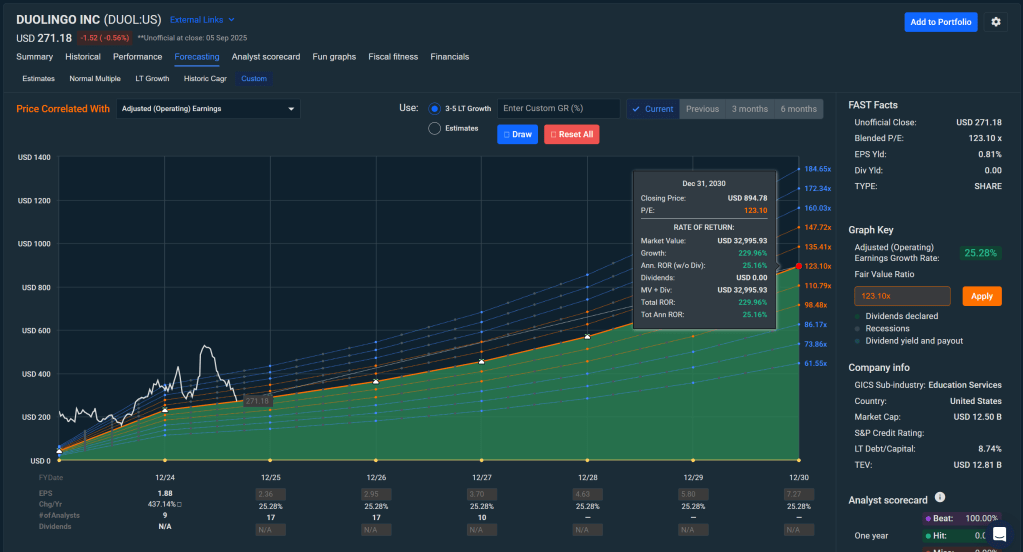Toggle the Recessions legend dot
This screenshot has height=552, width=1023.
857,329
